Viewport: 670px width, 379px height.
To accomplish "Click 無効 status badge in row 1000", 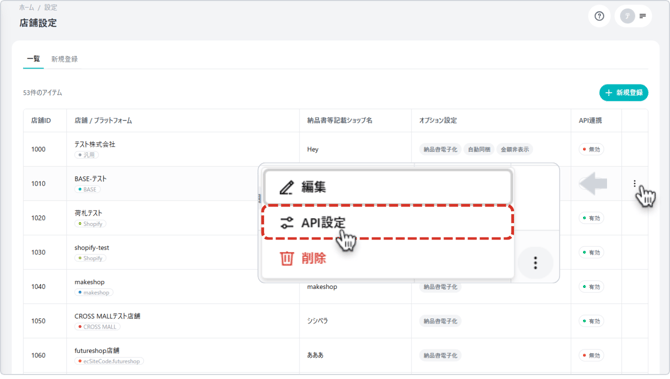I will click(591, 149).
